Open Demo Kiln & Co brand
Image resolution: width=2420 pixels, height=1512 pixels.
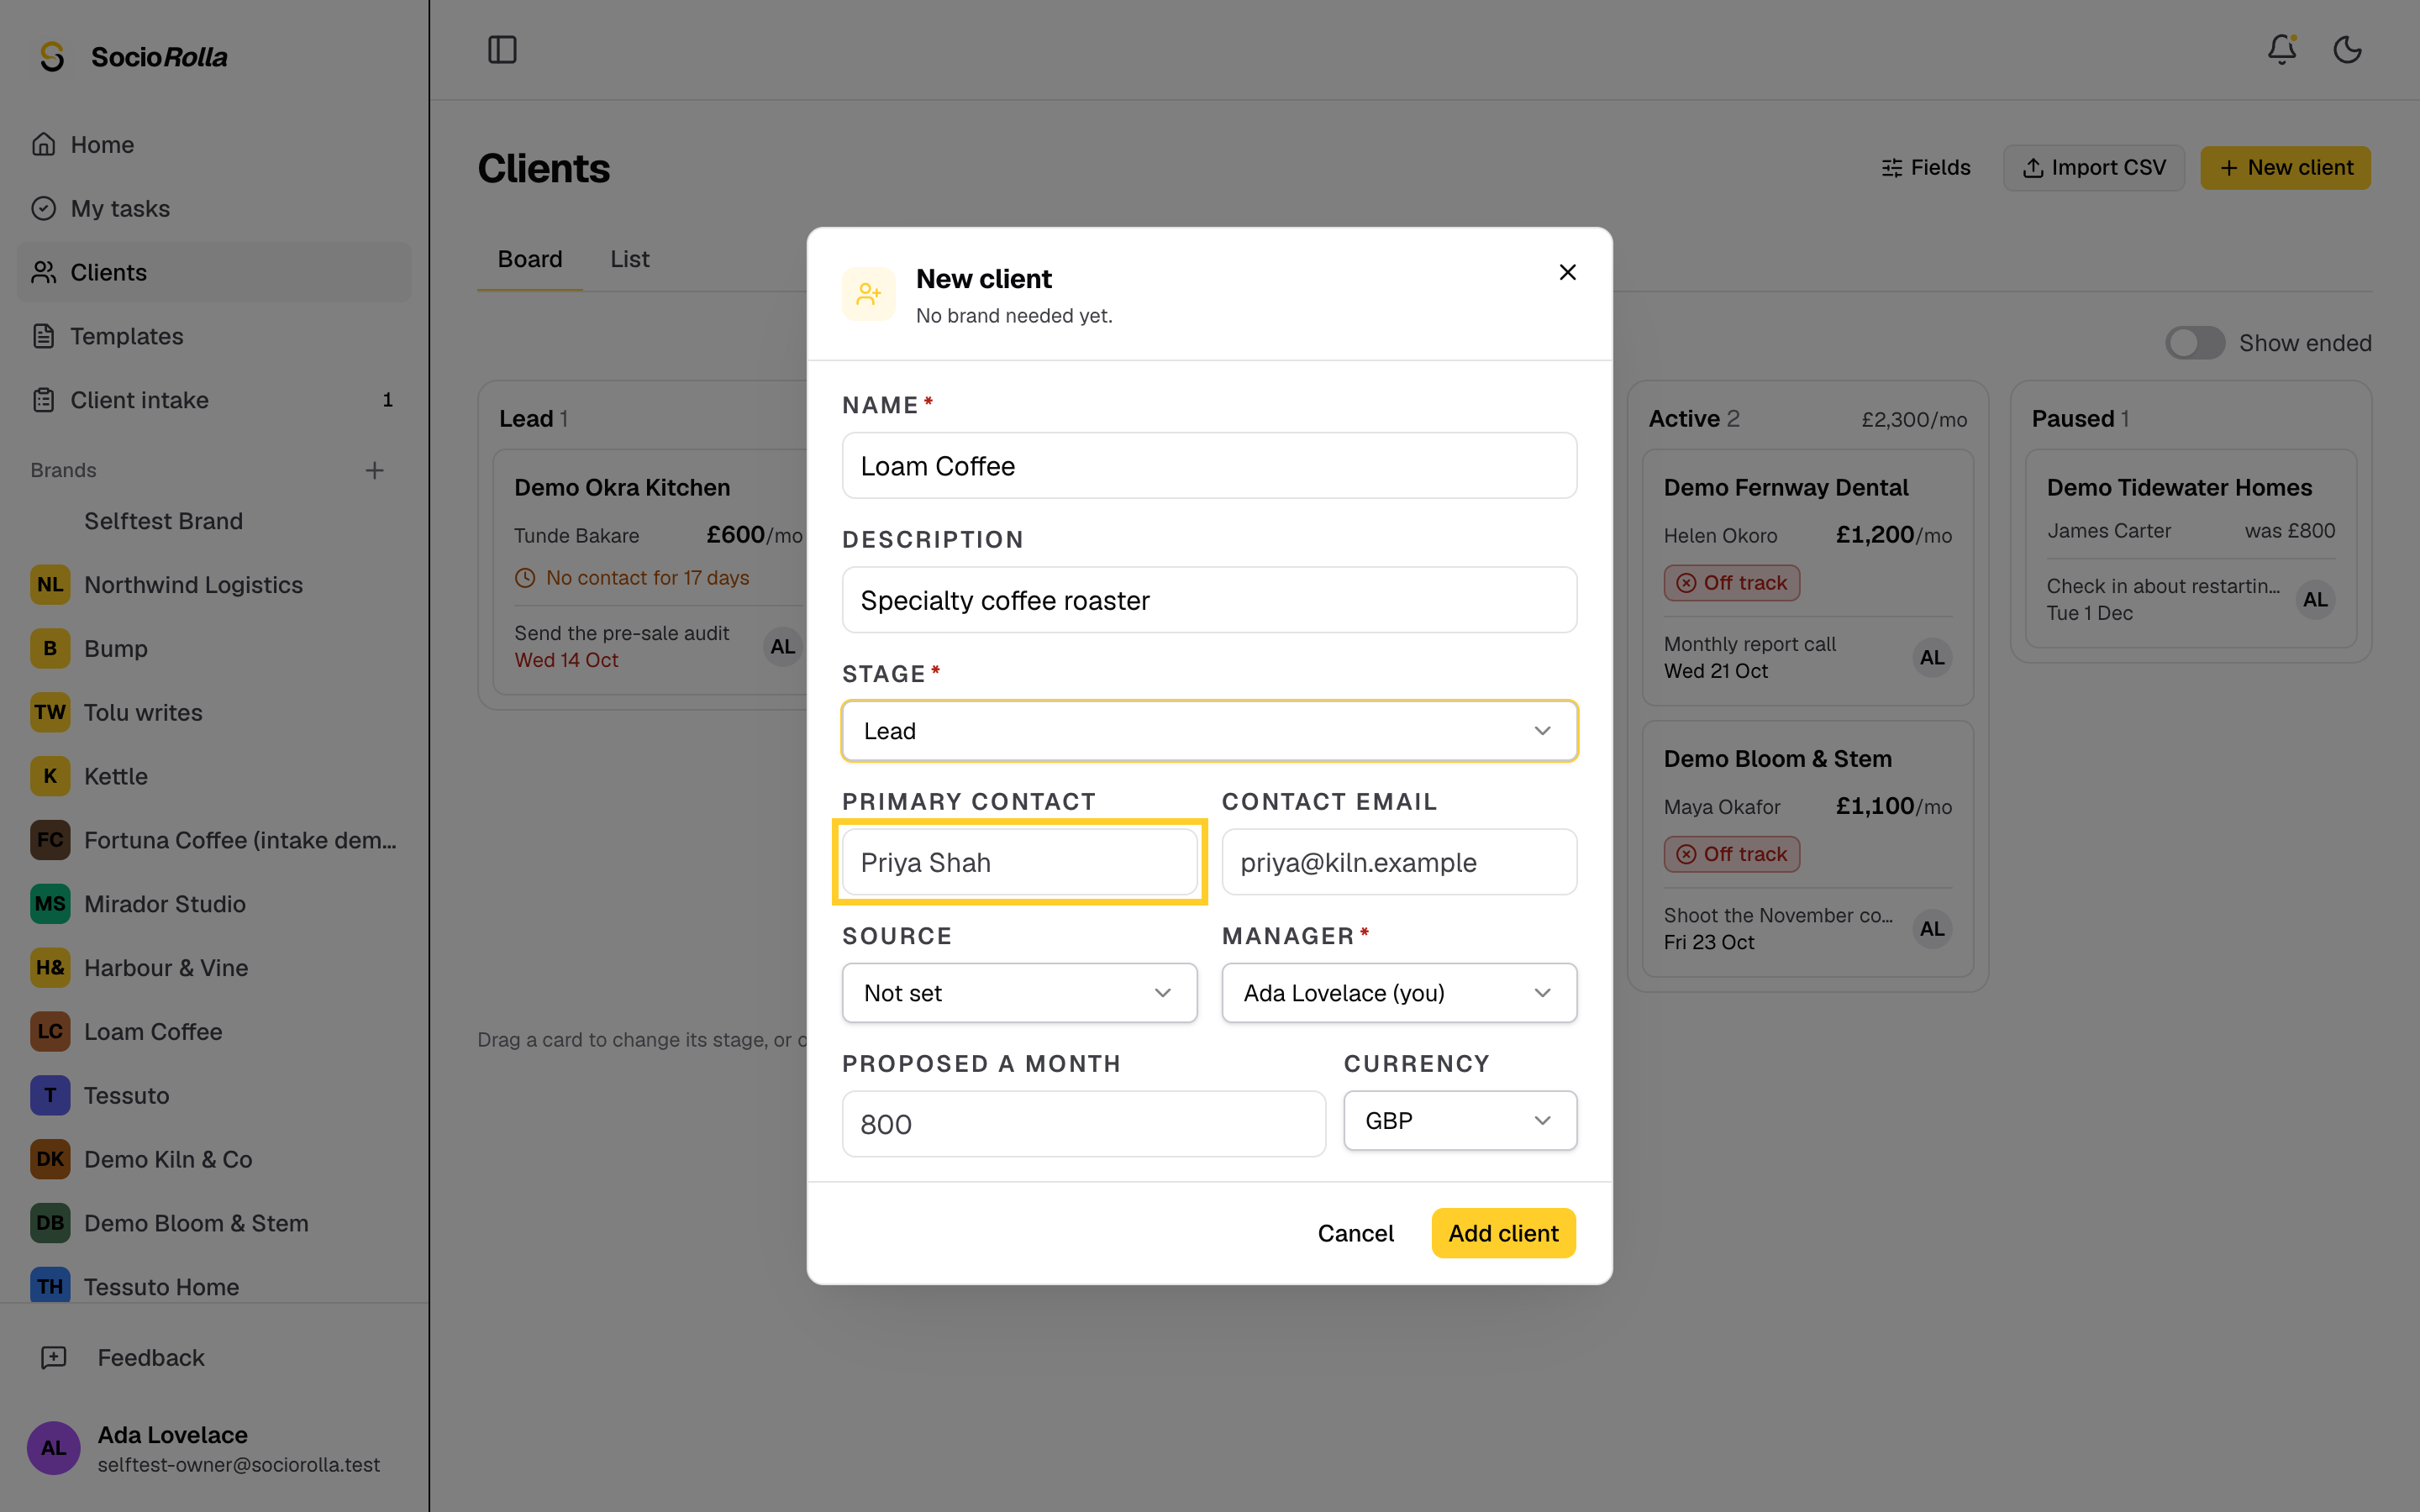coord(214,1159)
